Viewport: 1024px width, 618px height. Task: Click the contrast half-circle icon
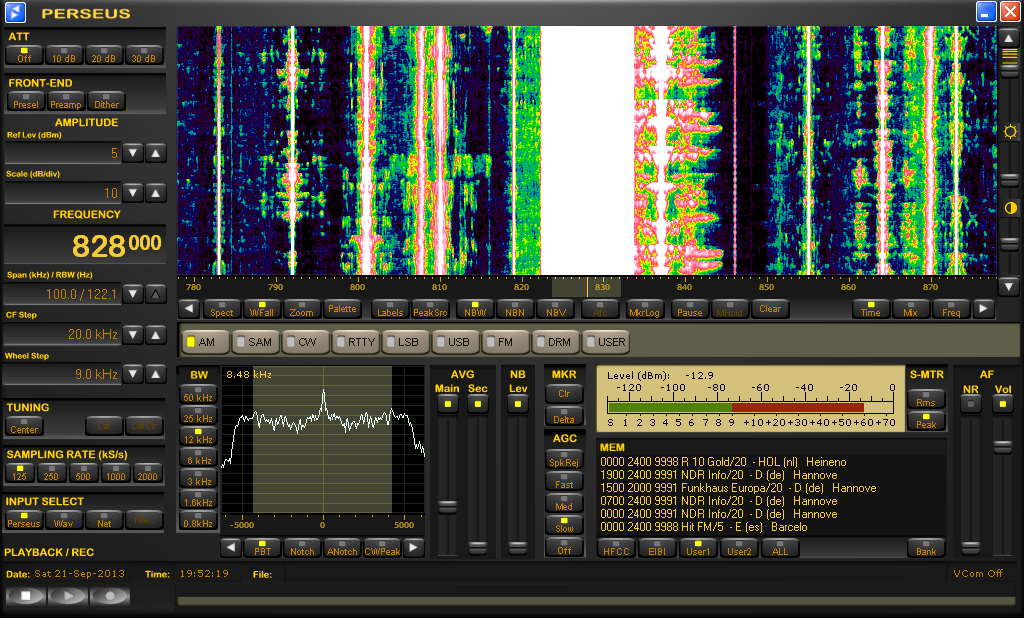click(1010, 208)
